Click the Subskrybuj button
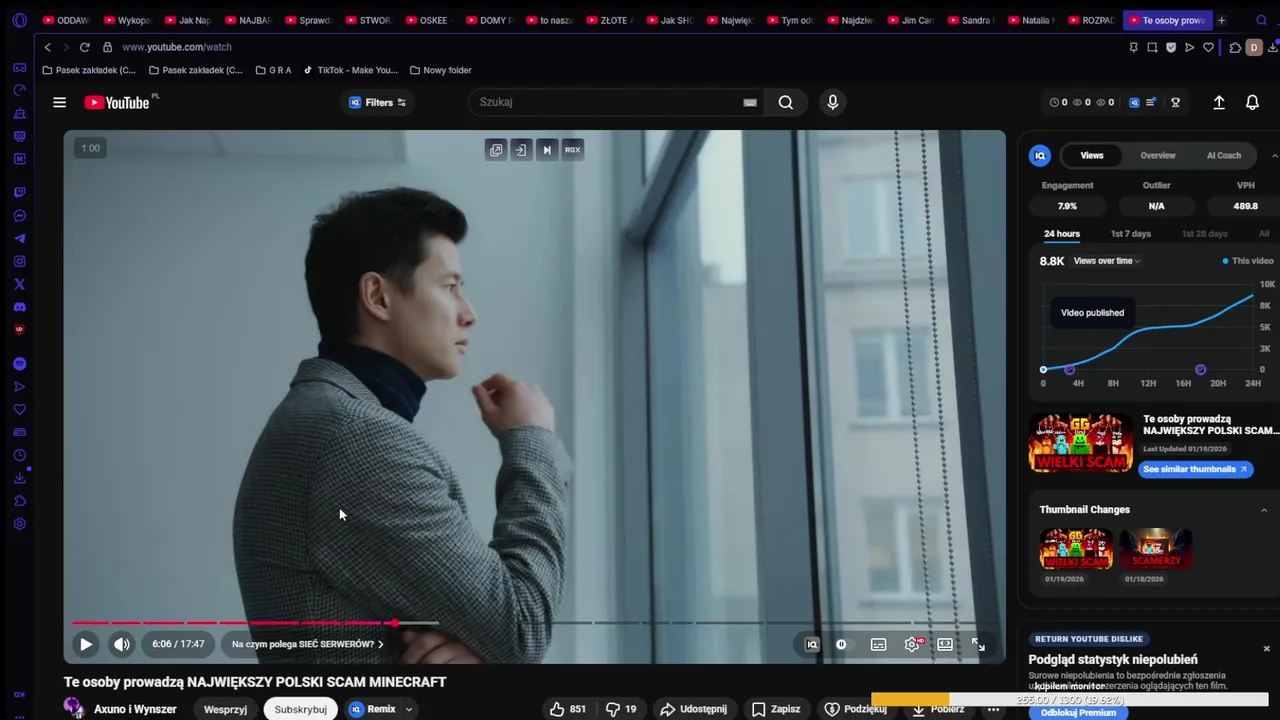The width and height of the screenshot is (1280, 720). 301,709
